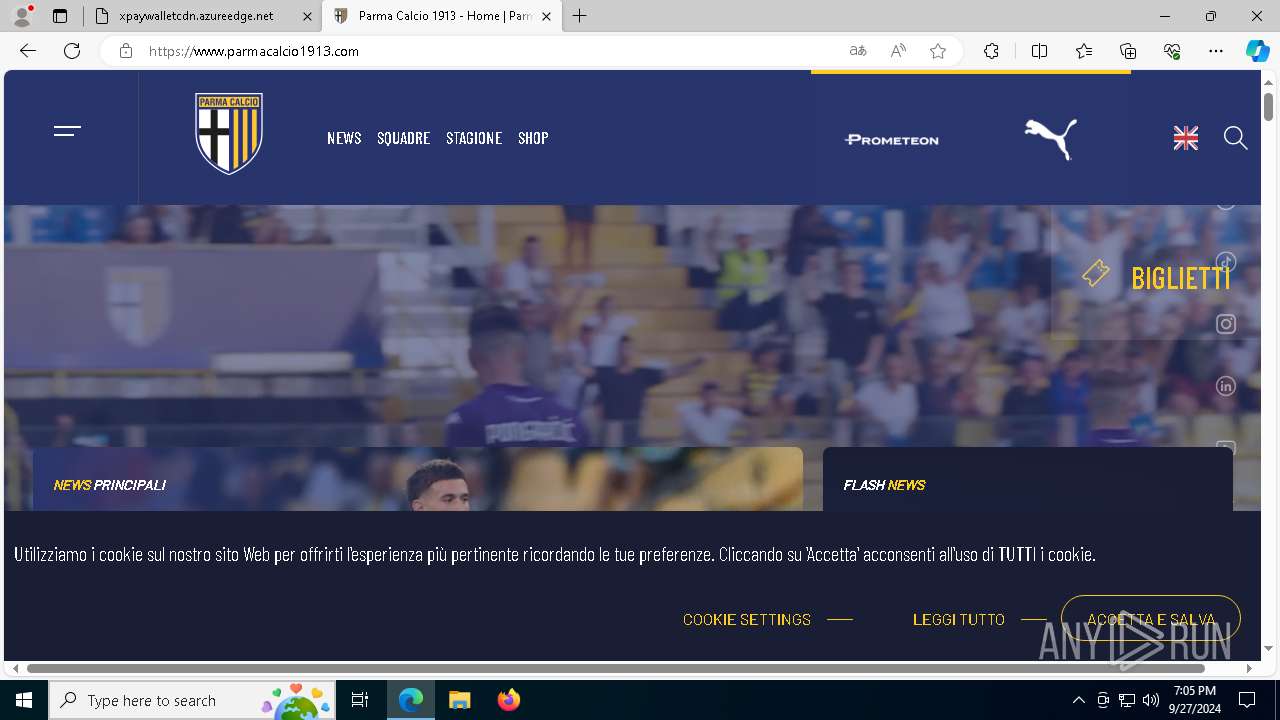Close the xpaywalletcdn.azureedge.net tab

tap(307, 16)
